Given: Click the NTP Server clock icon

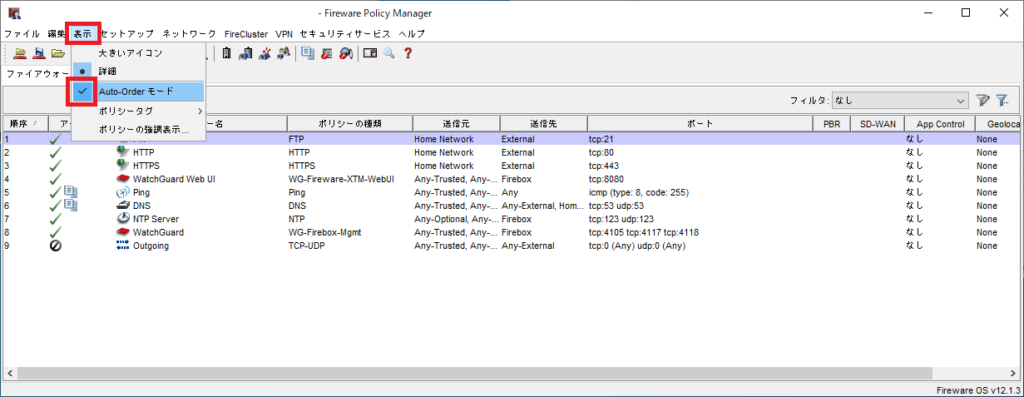Looking at the screenshot, I should point(122,219).
